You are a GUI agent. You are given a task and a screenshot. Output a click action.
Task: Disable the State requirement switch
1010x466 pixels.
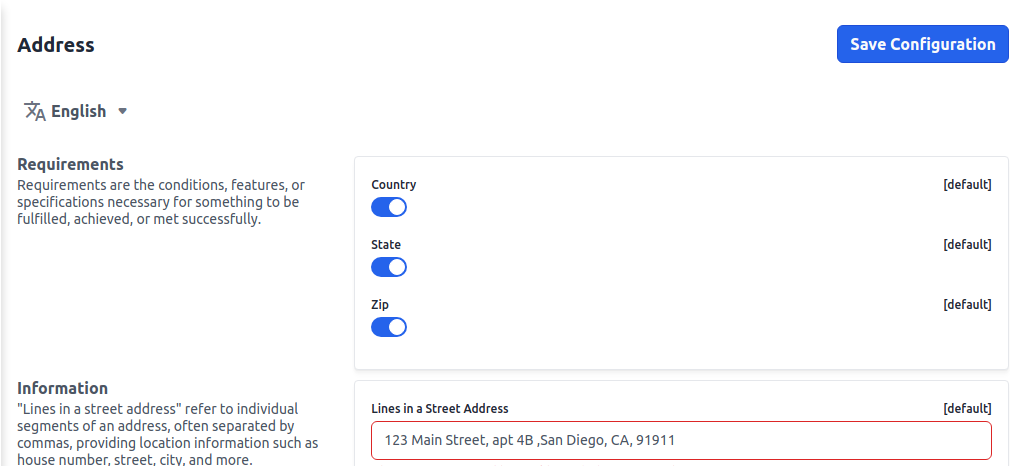click(x=389, y=267)
